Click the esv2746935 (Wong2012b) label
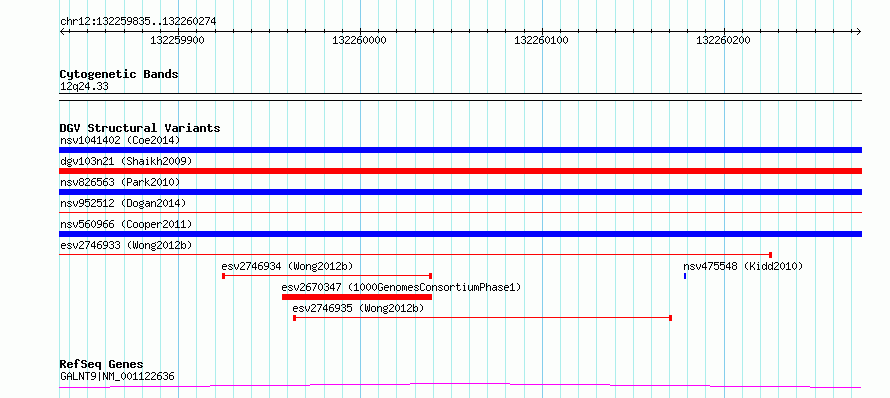Image resolution: width=890 pixels, height=398 pixels. coord(358,308)
